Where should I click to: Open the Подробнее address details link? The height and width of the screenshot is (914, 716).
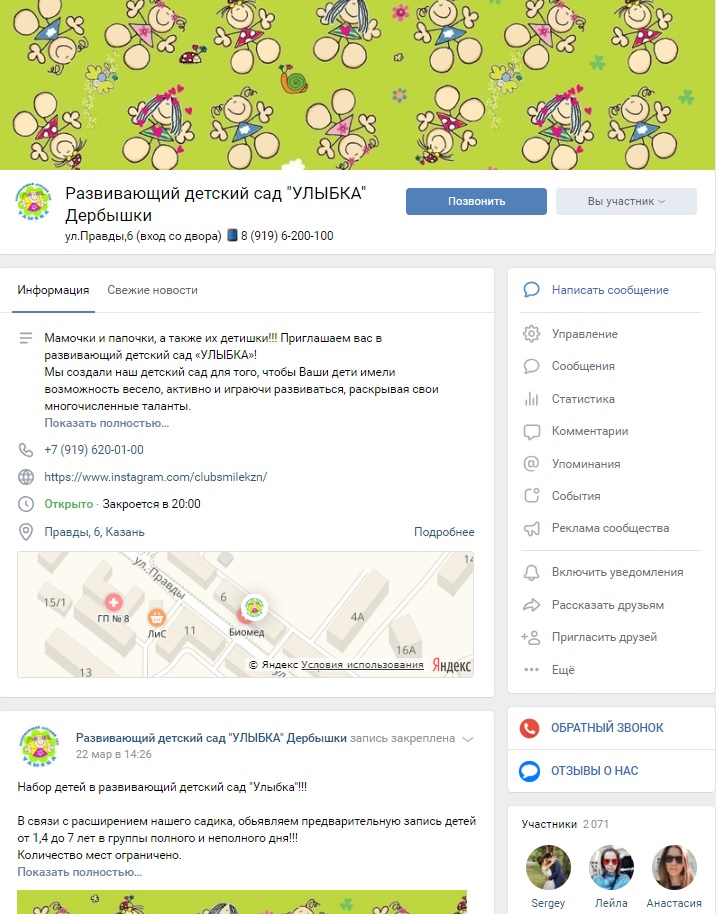tap(444, 532)
